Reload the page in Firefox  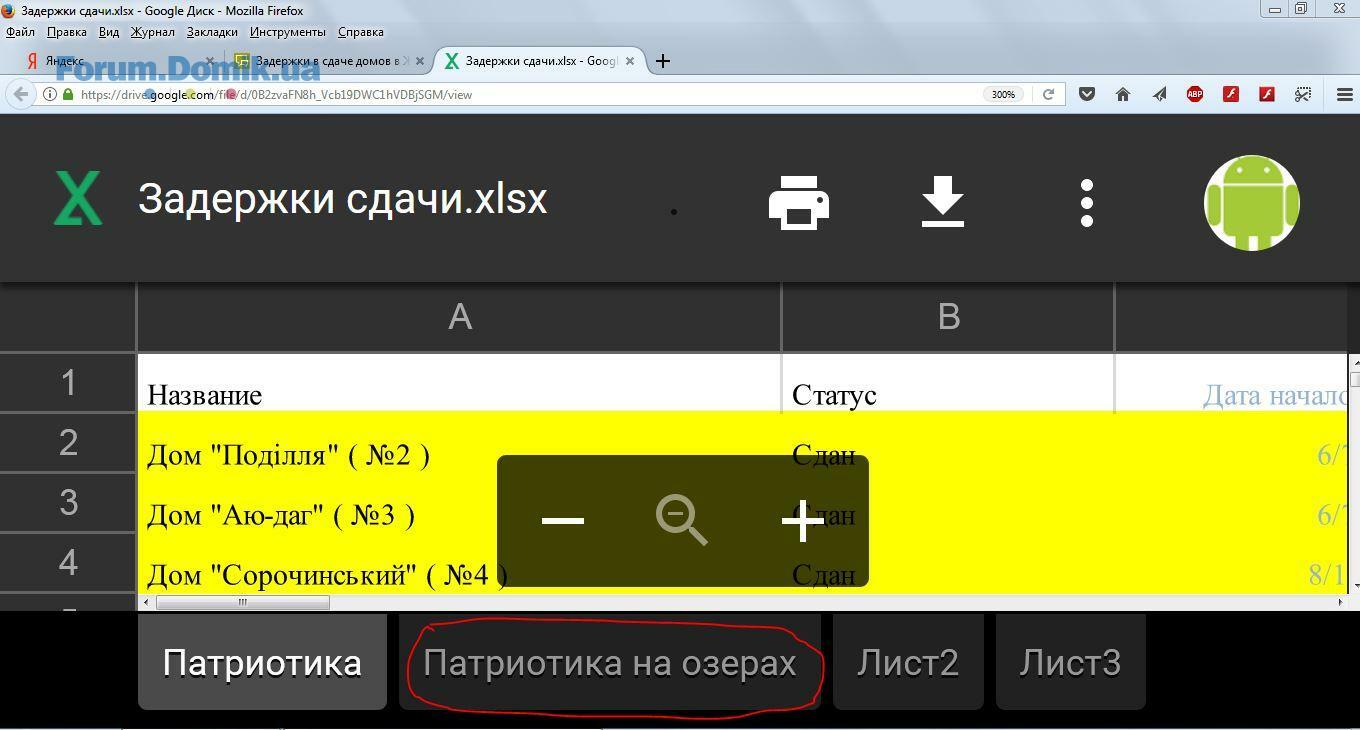1048,94
